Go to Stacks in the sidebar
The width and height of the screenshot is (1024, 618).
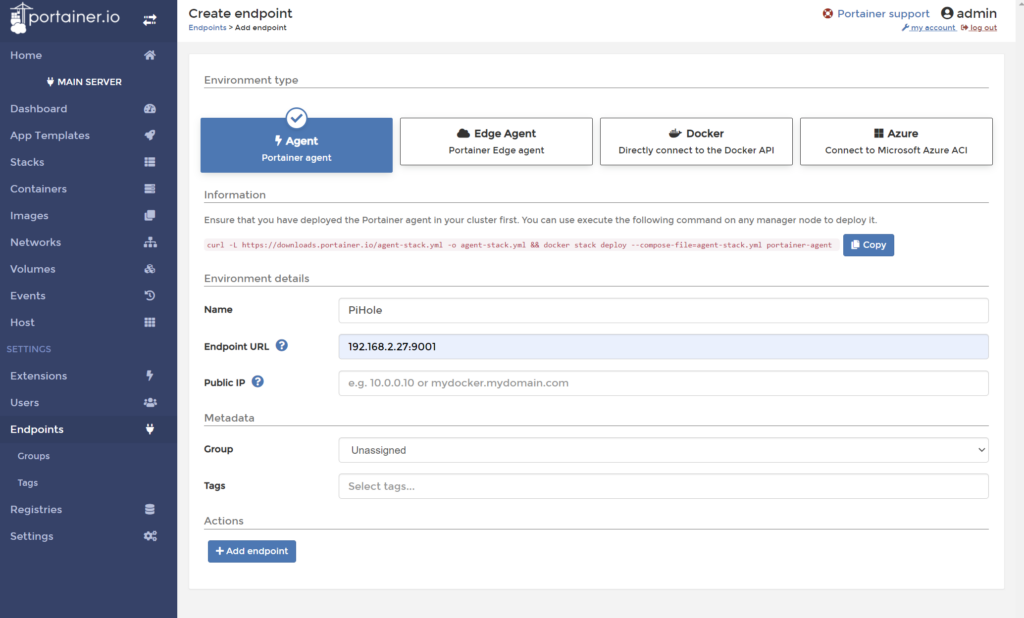(x=88, y=162)
